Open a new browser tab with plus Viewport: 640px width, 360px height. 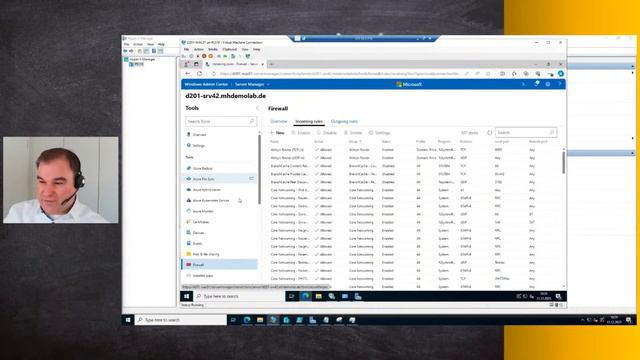[x=271, y=64]
